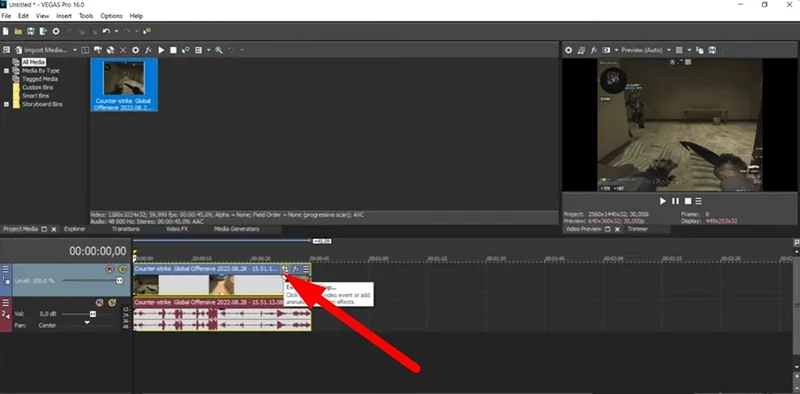This screenshot has height=394, width=800.
Task: Open the Help menu
Action: coord(136,16)
